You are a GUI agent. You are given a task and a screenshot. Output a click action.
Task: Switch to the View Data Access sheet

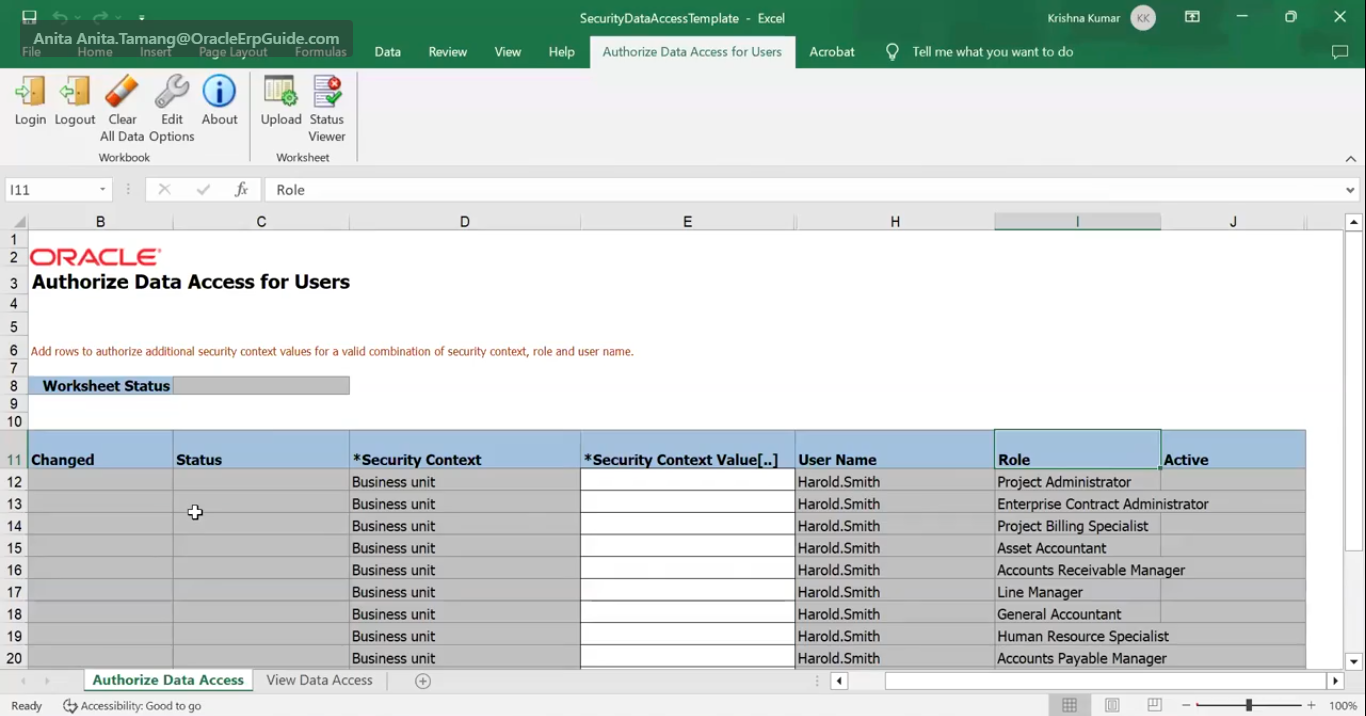[x=319, y=680]
